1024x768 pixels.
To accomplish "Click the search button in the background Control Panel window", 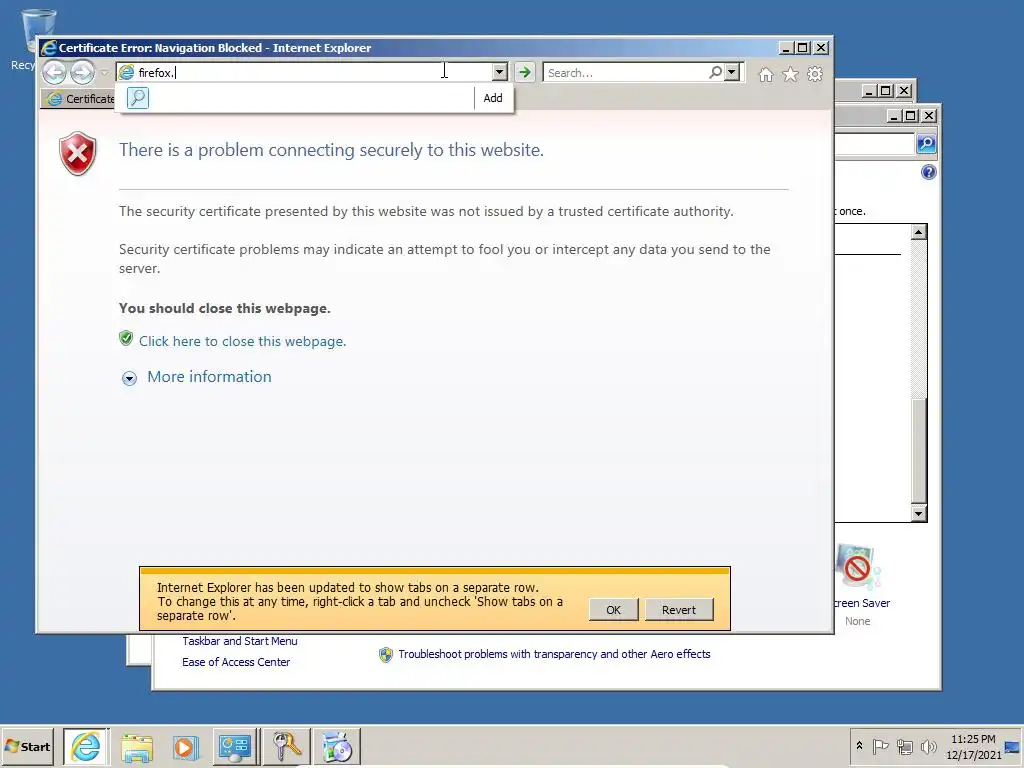I will point(927,144).
